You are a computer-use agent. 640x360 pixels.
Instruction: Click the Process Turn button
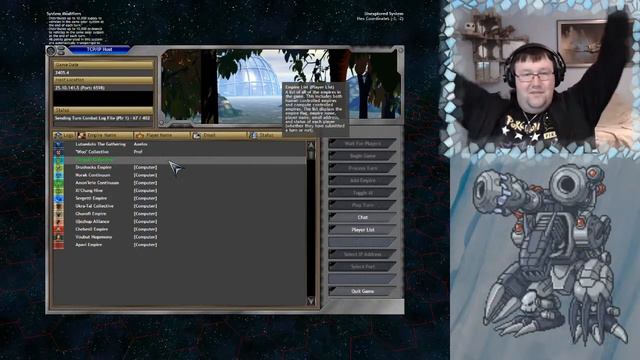[362, 168]
